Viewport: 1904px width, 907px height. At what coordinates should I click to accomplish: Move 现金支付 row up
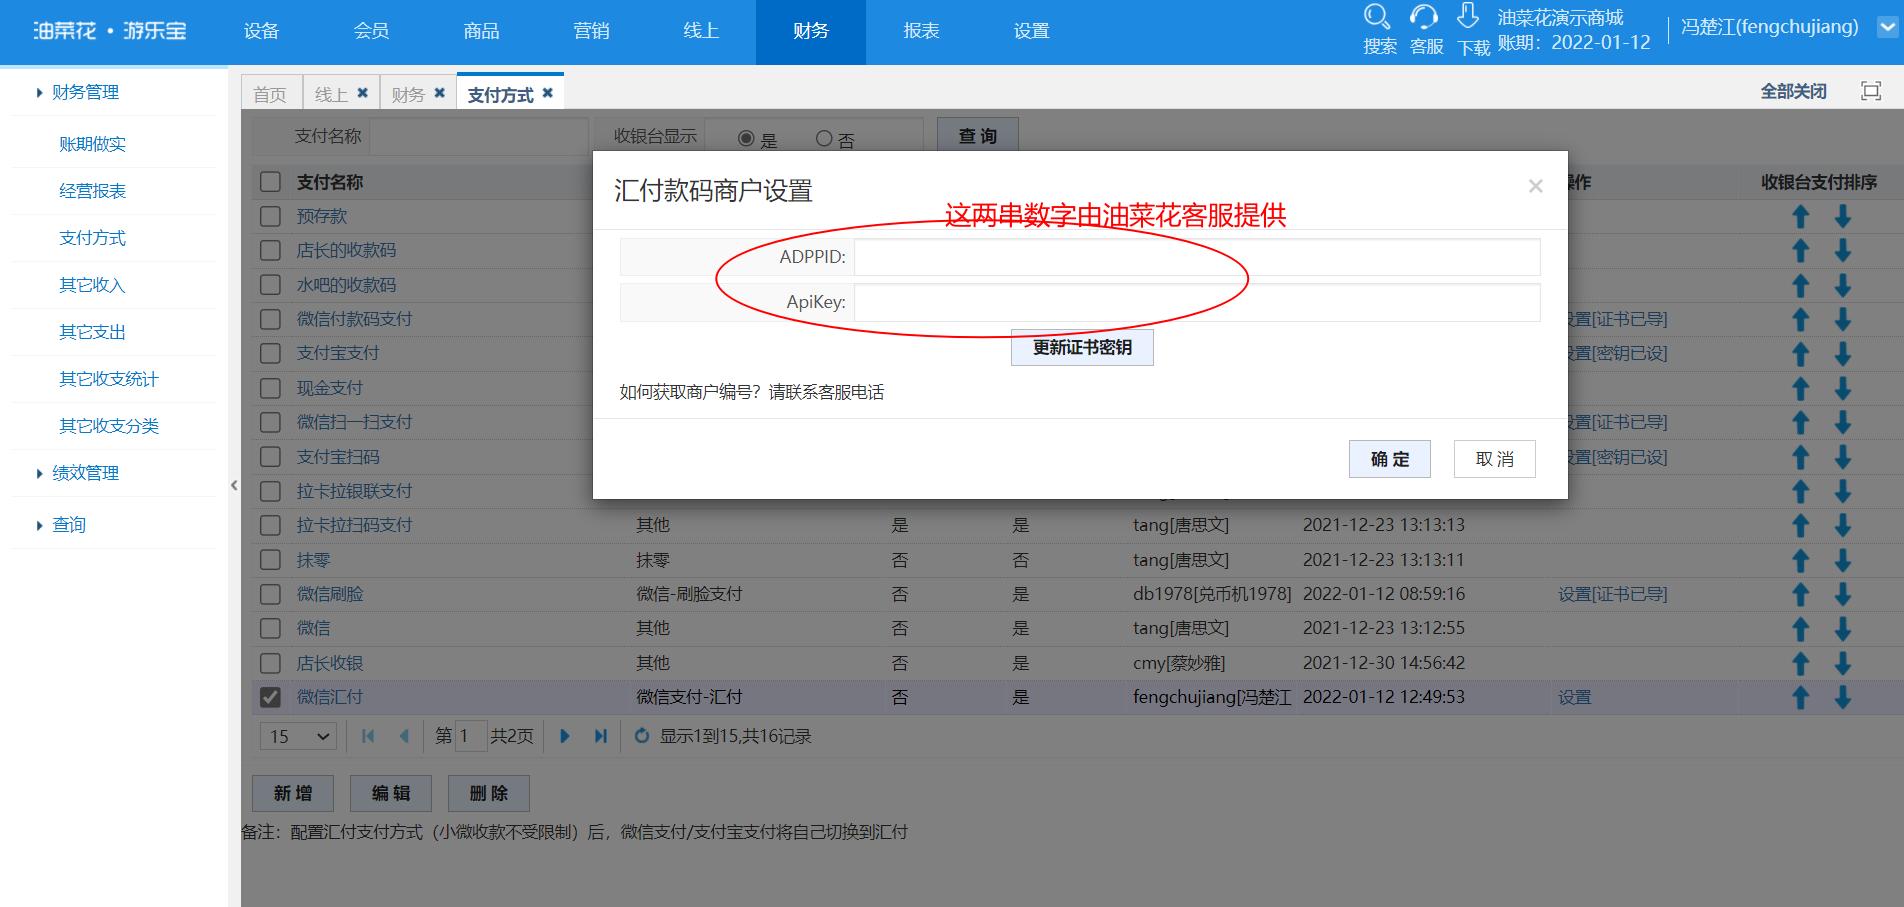coord(1801,388)
